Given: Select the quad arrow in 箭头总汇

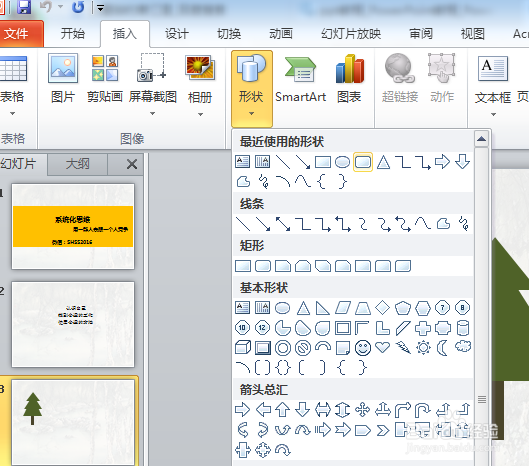Looking at the screenshot, I should tap(363, 410).
